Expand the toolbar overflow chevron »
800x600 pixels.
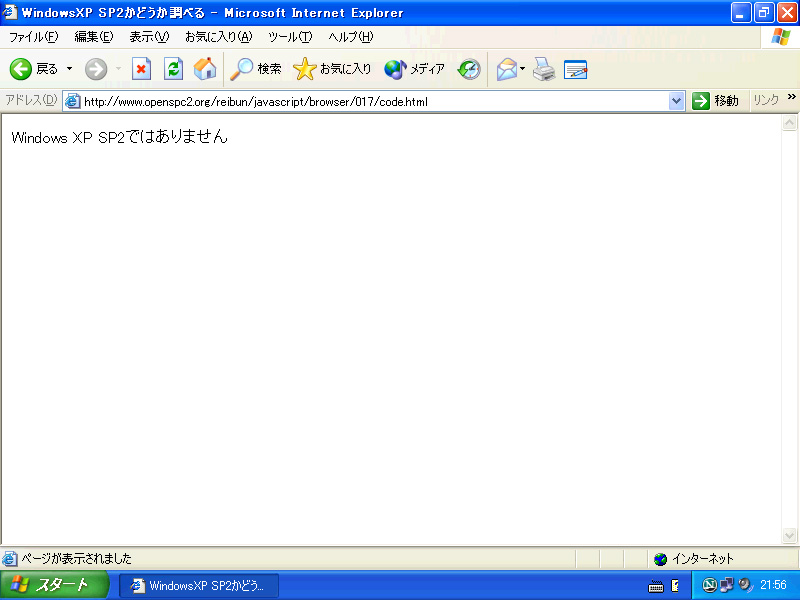(x=791, y=97)
